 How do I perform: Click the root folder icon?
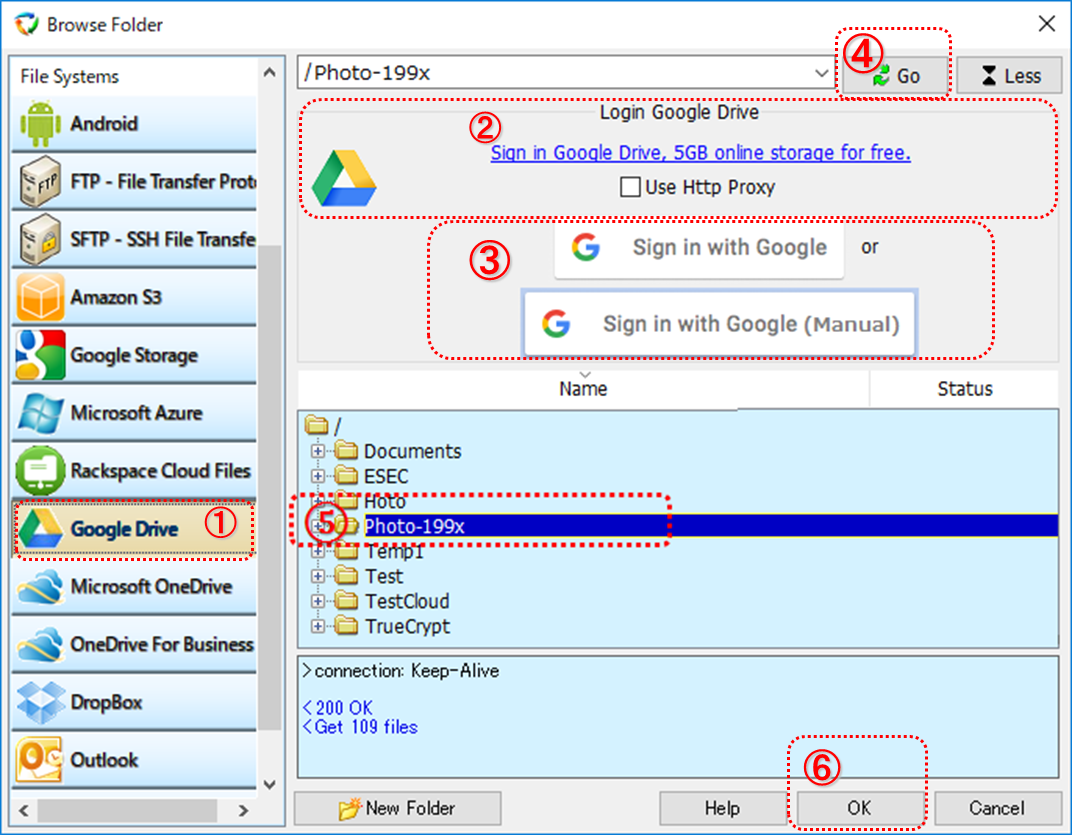(x=317, y=425)
